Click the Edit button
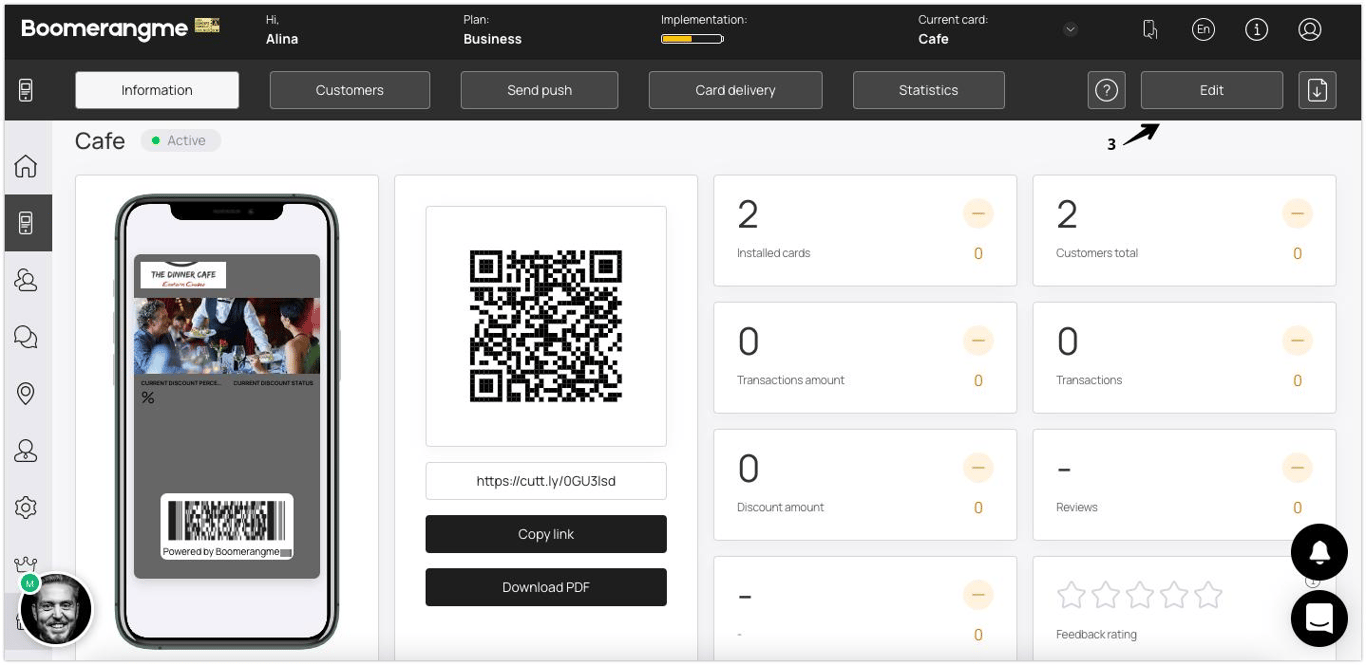 1212,90
